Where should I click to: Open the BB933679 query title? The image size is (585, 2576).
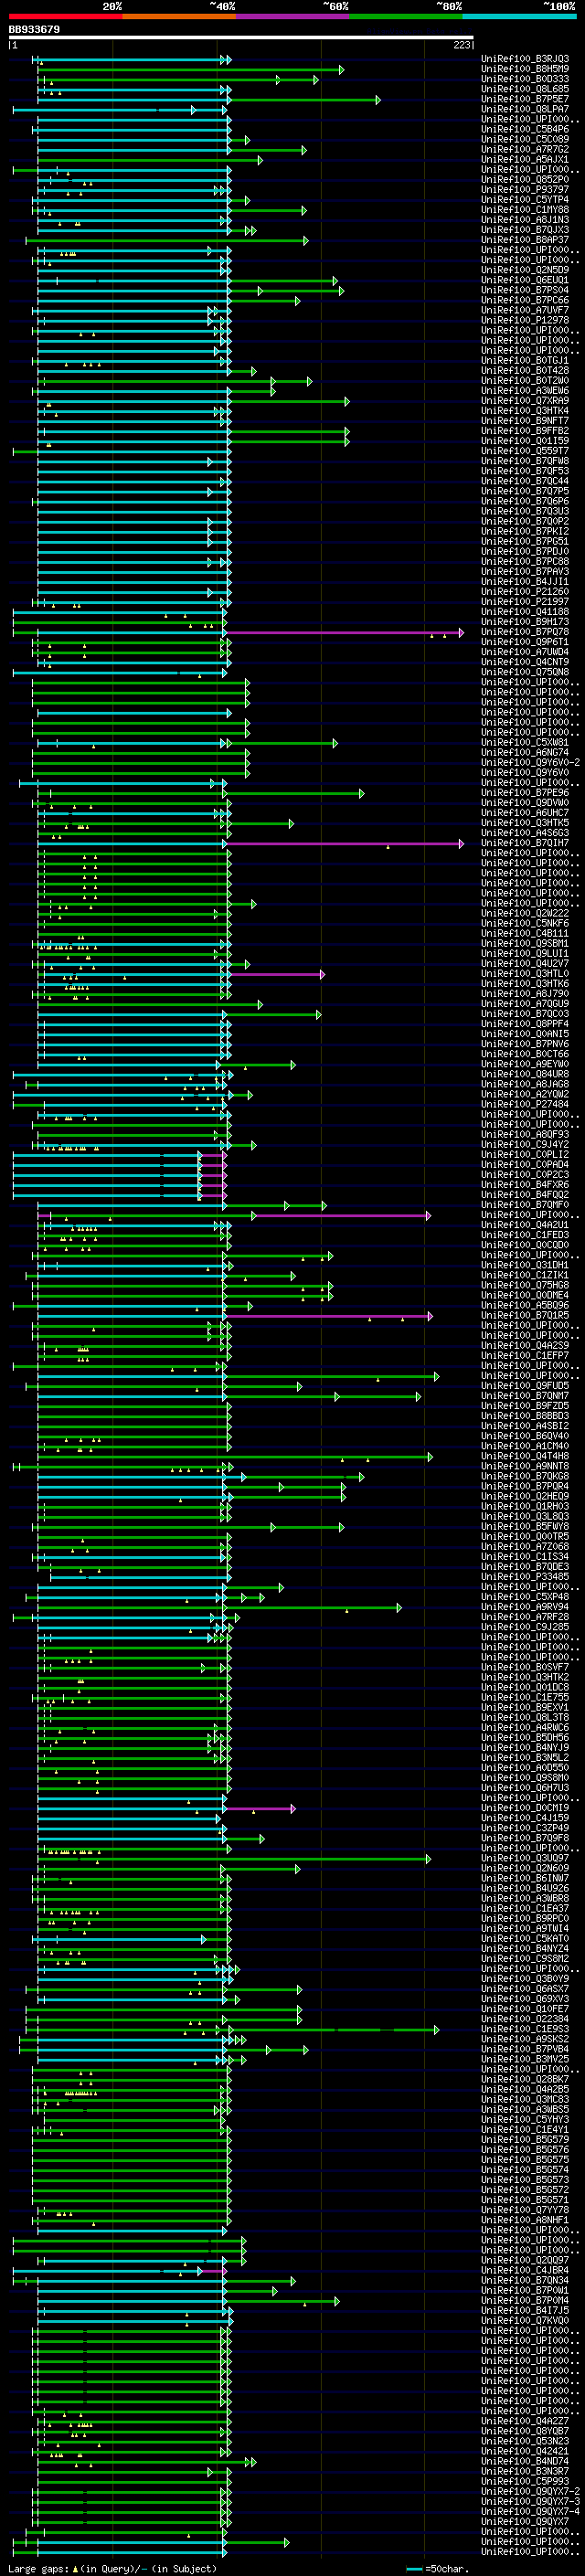pyautogui.click(x=34, y=29)
